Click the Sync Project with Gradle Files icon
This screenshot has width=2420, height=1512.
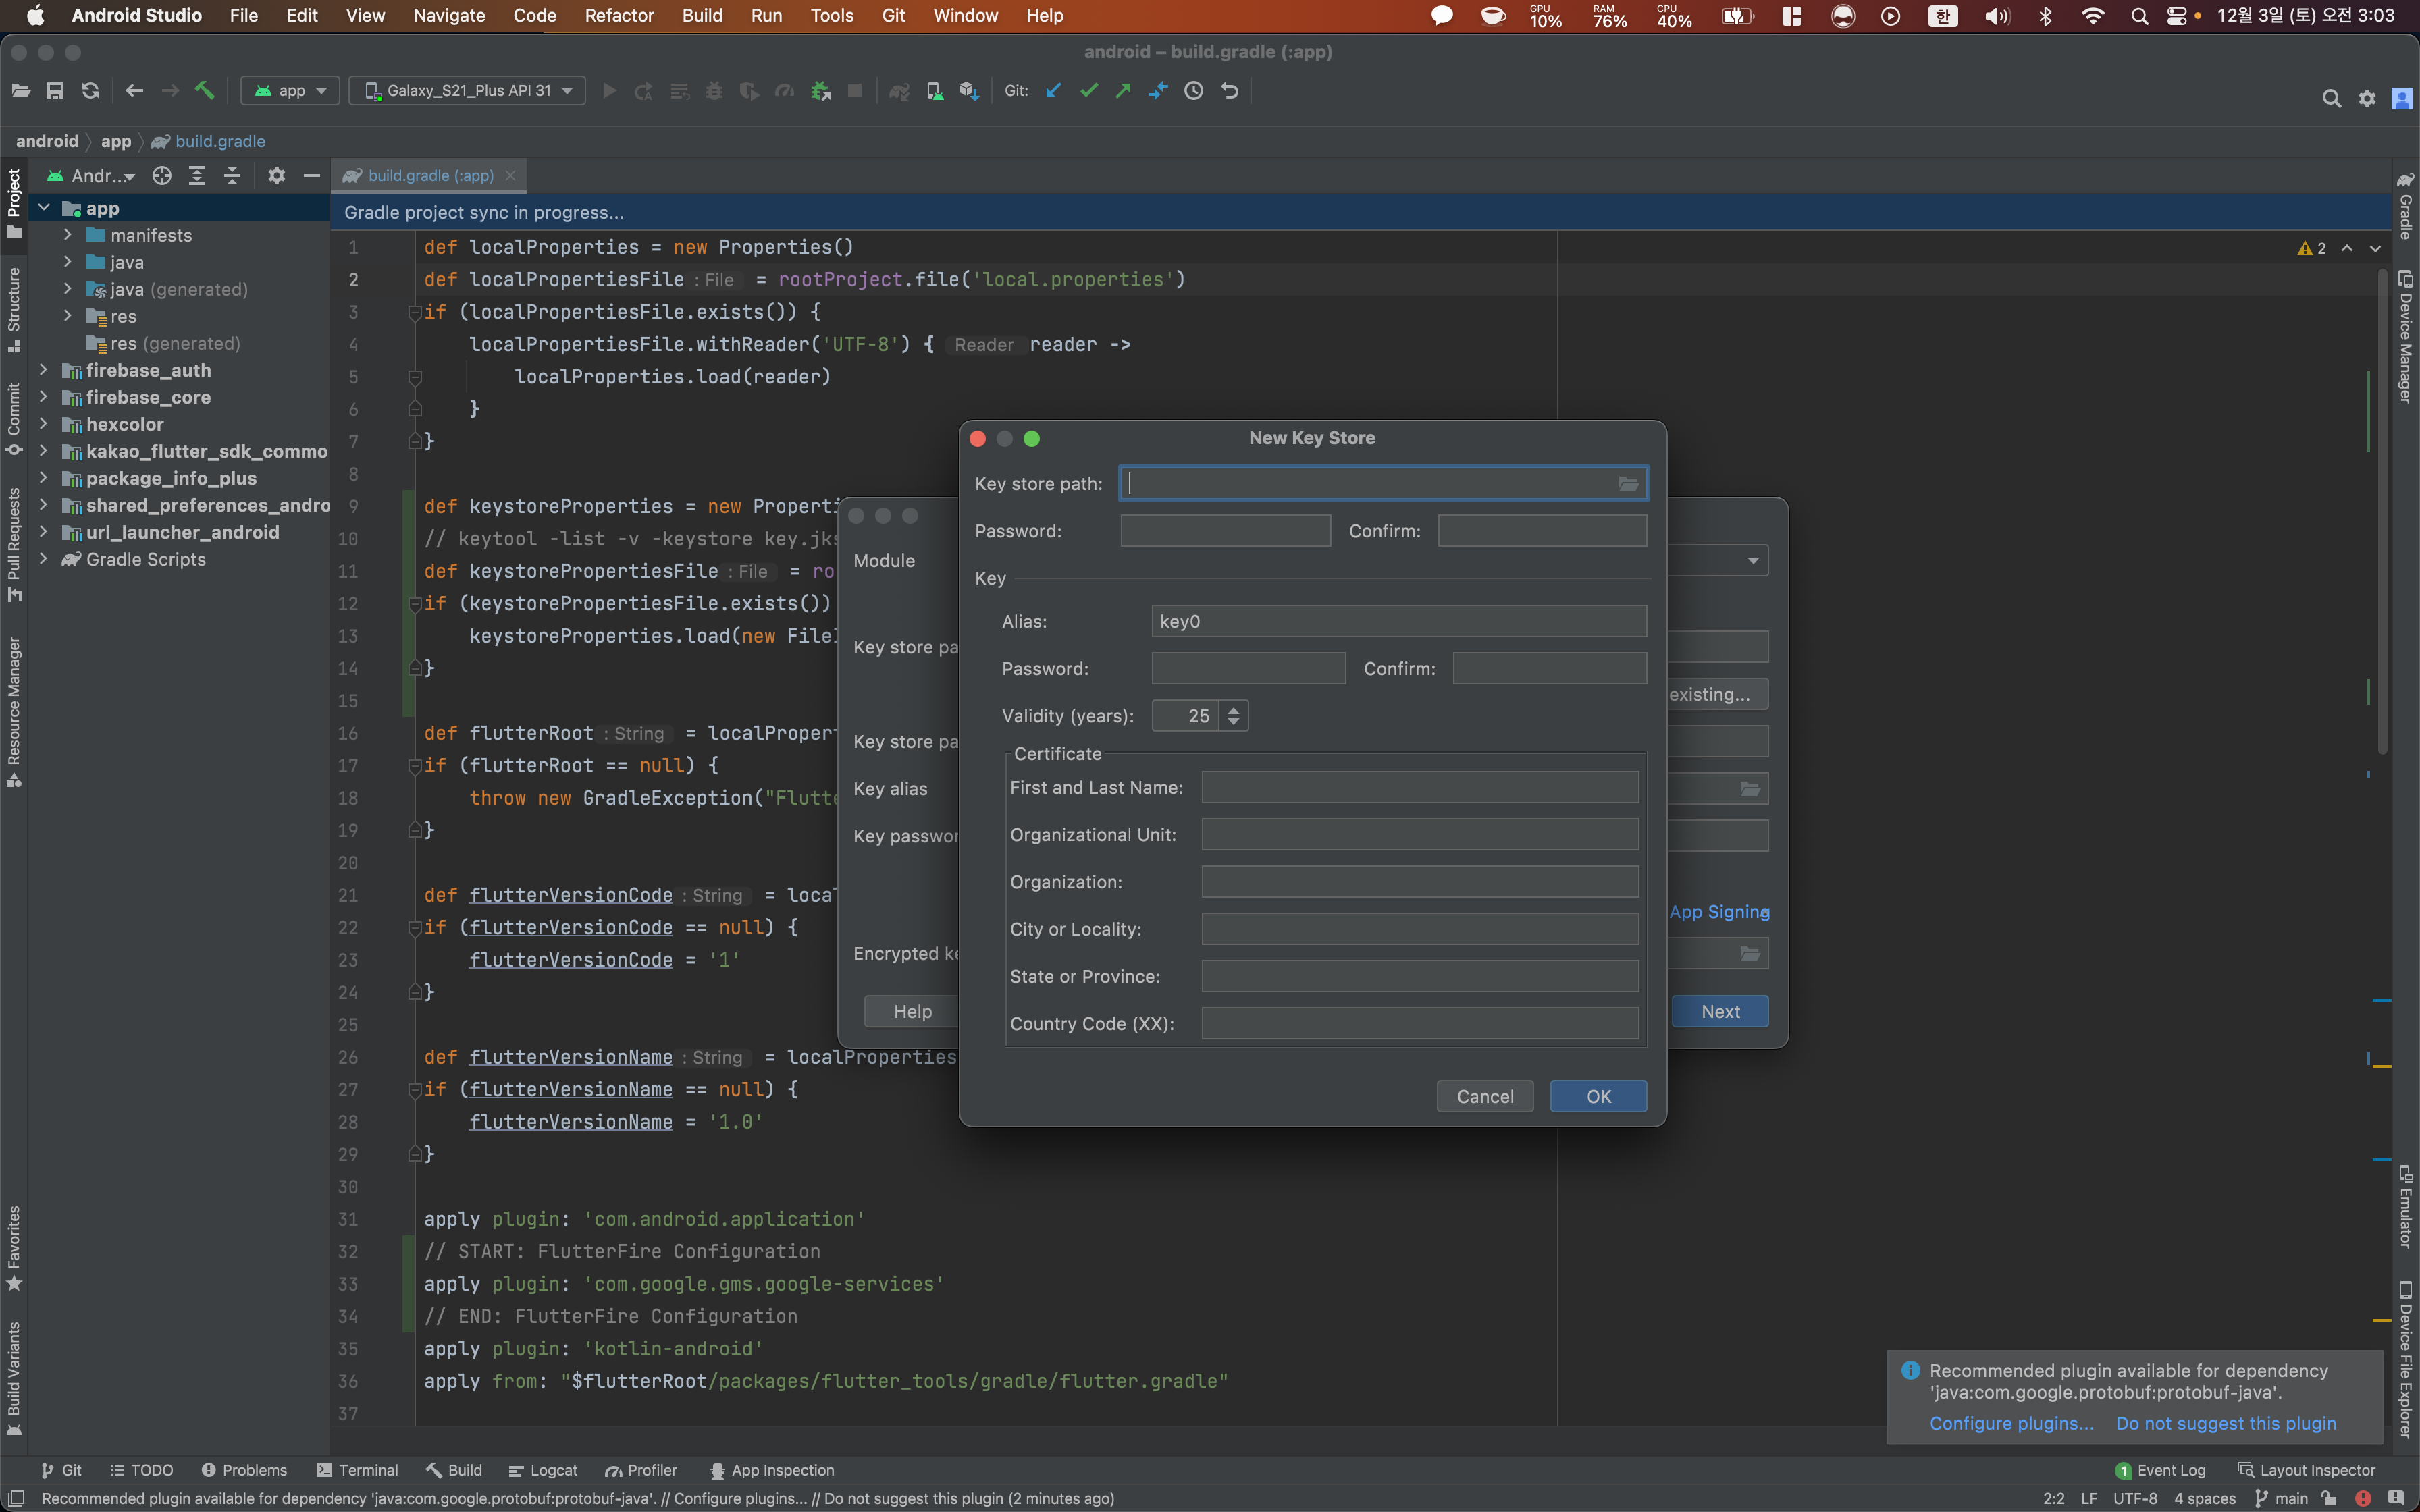pos(899,91)
